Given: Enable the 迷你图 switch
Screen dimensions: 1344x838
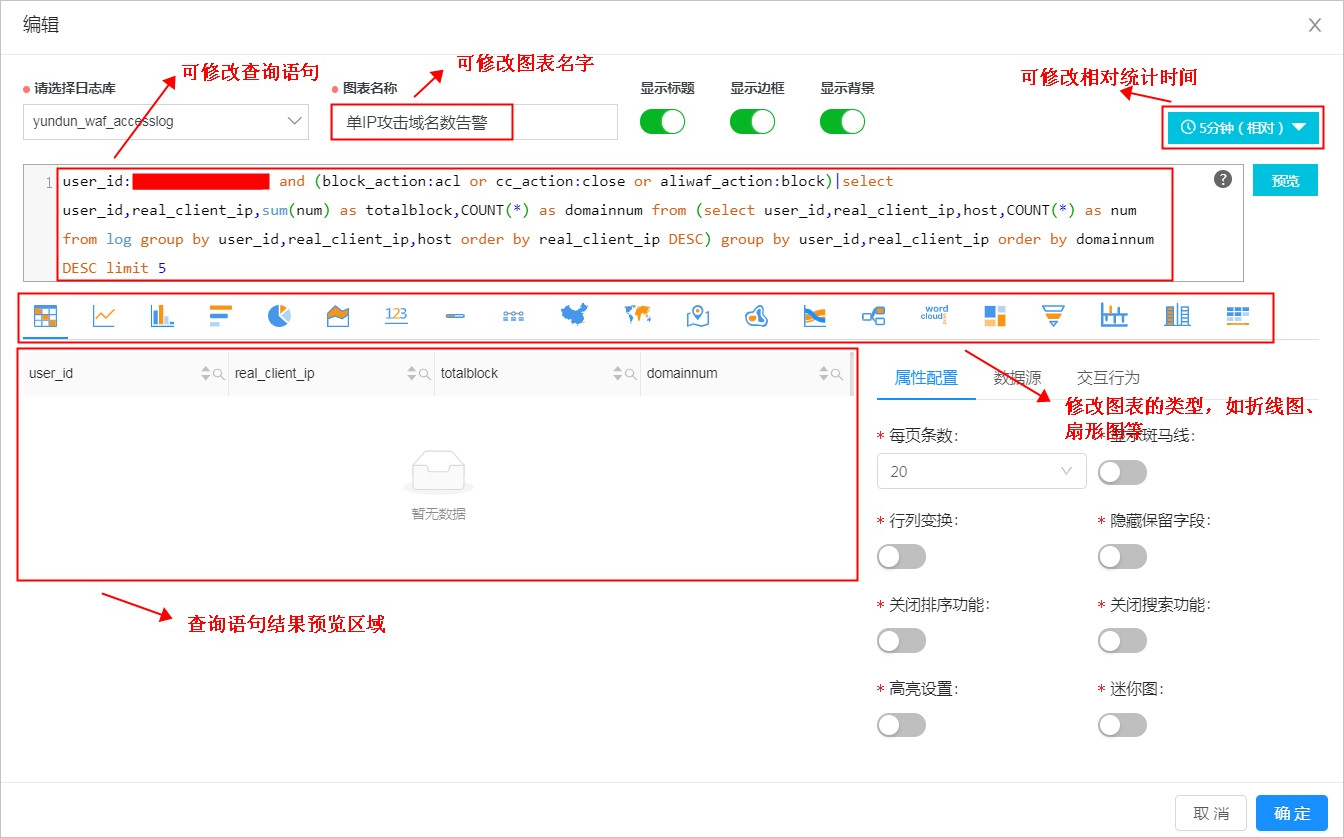Looking at the screenshot, I should (x=1122, y=724).
